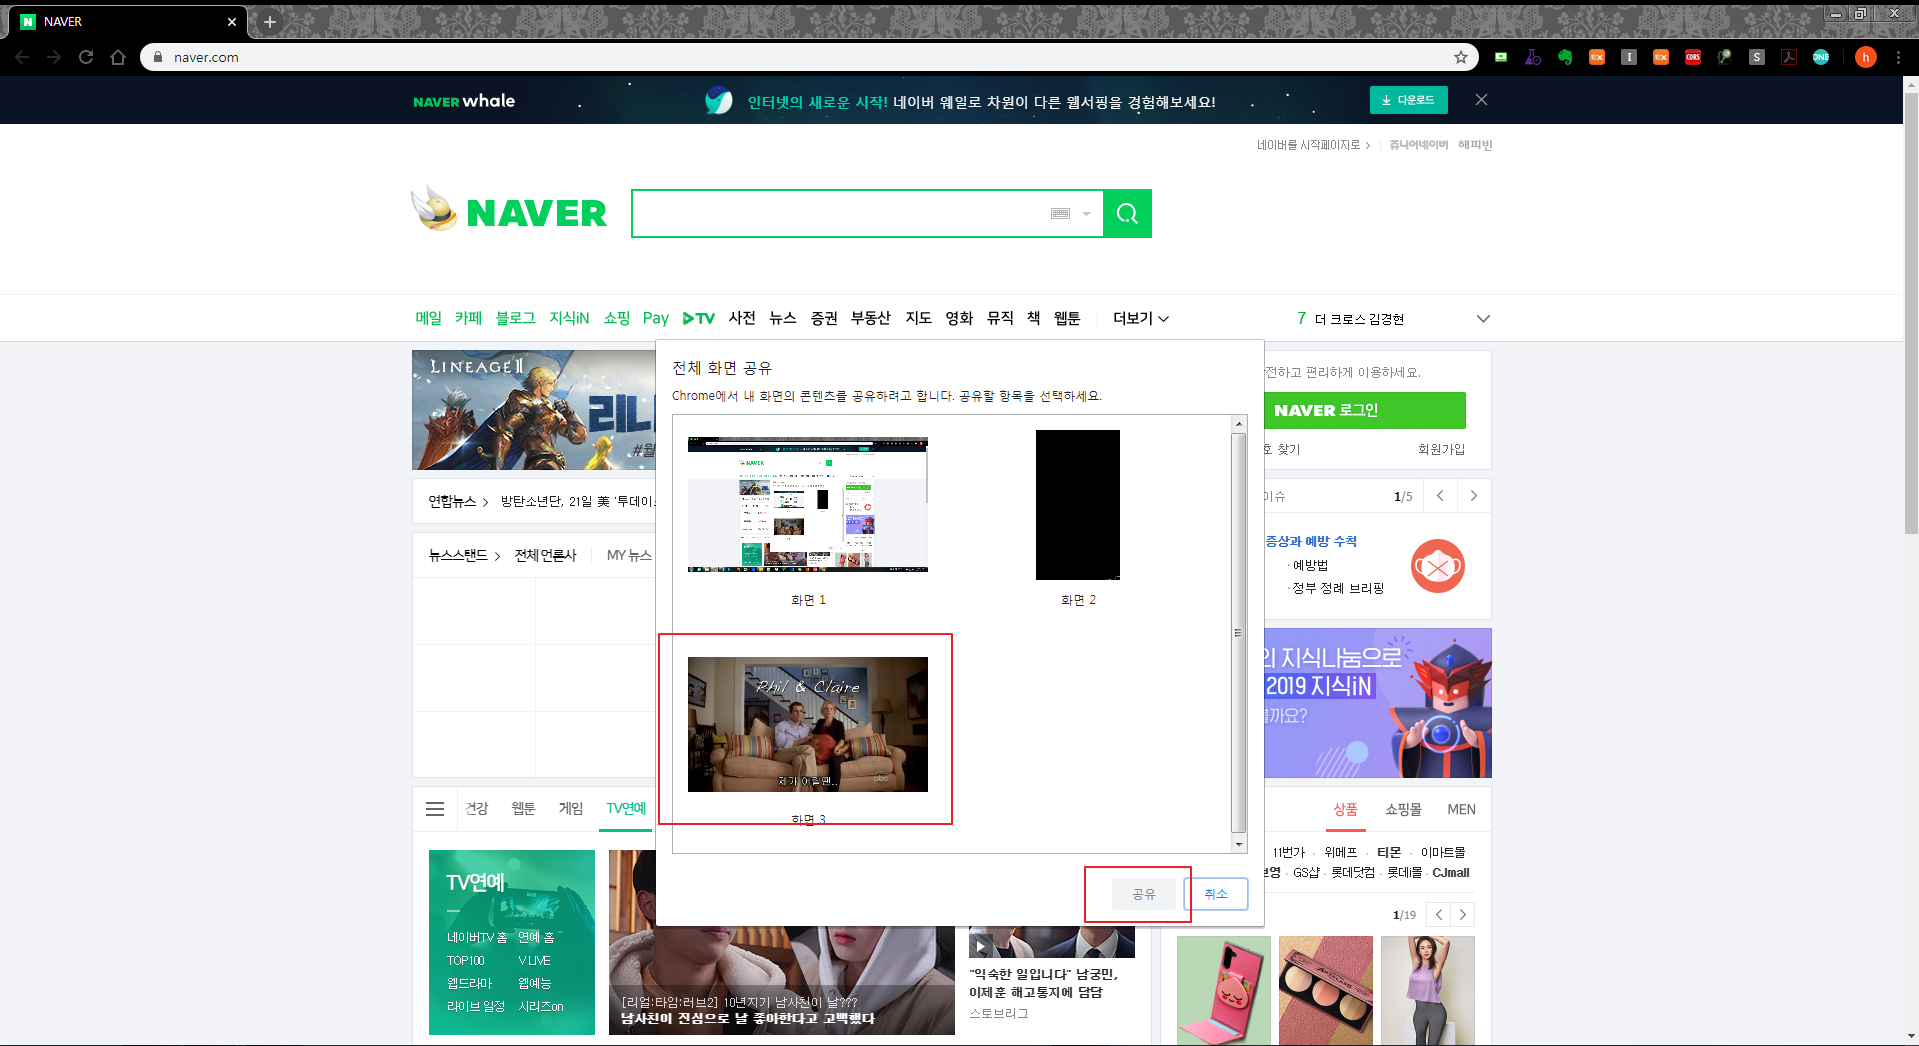
Task: Open the Evernote extension icon
Action: (1565, 57)
